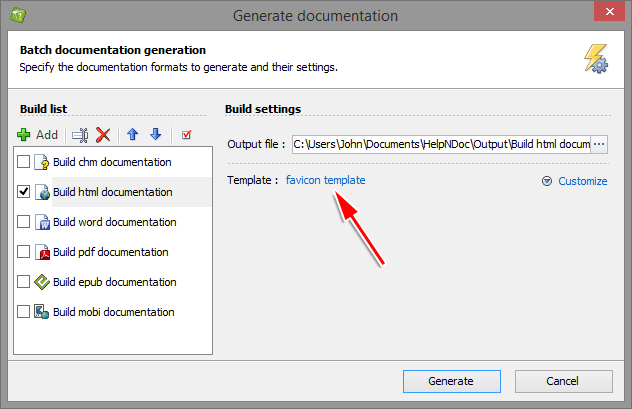The image size is (632, 409).
Task: Click the Generate button
Action: click(x=452, y=381)
